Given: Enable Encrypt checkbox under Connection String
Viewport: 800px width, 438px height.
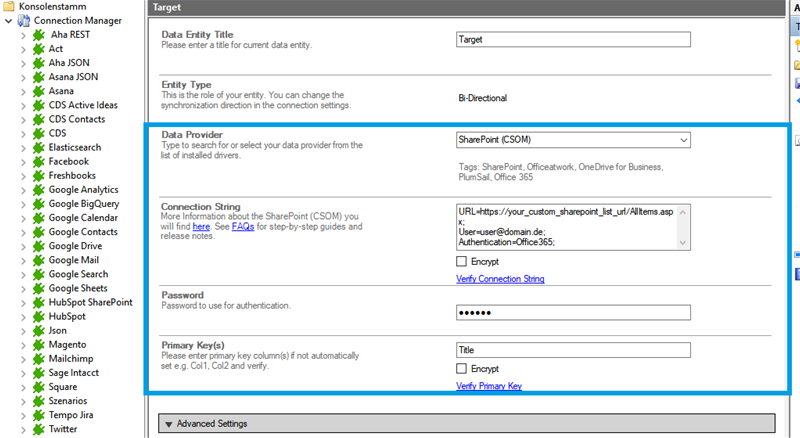Looking at the screenshot, I should pyautogui.click(x=461, y=262).
